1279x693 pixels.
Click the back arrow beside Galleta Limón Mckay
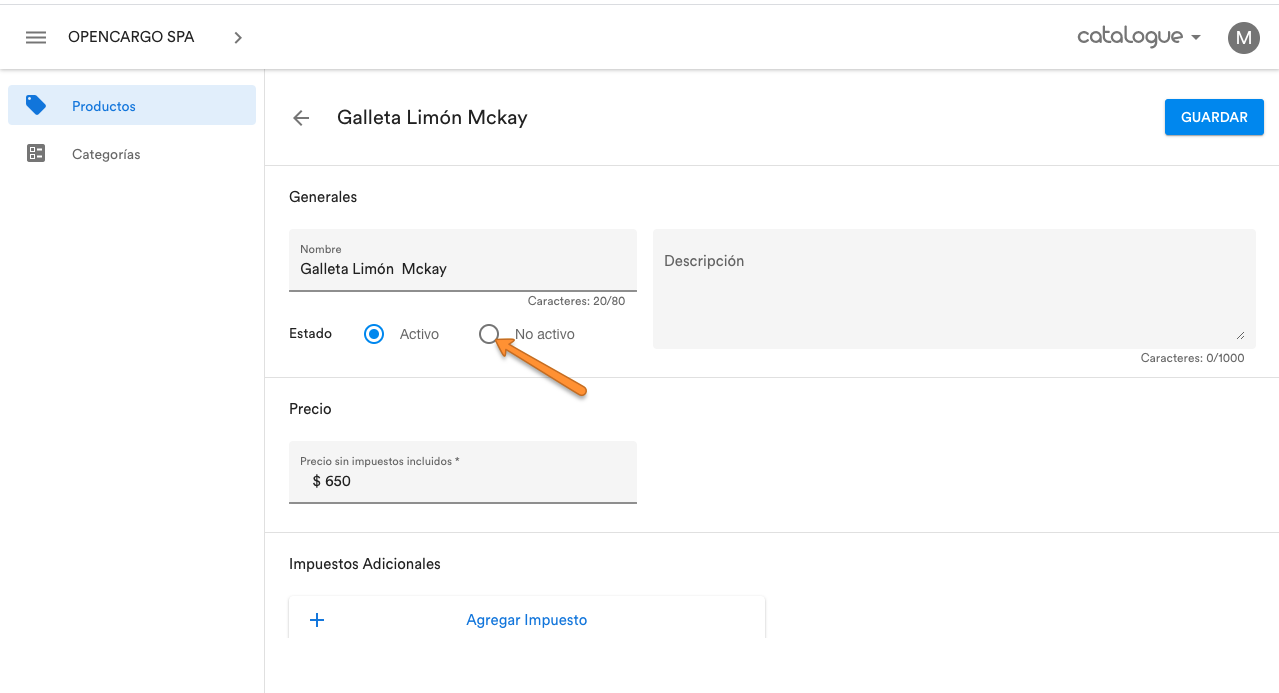[x=301, y=118]
